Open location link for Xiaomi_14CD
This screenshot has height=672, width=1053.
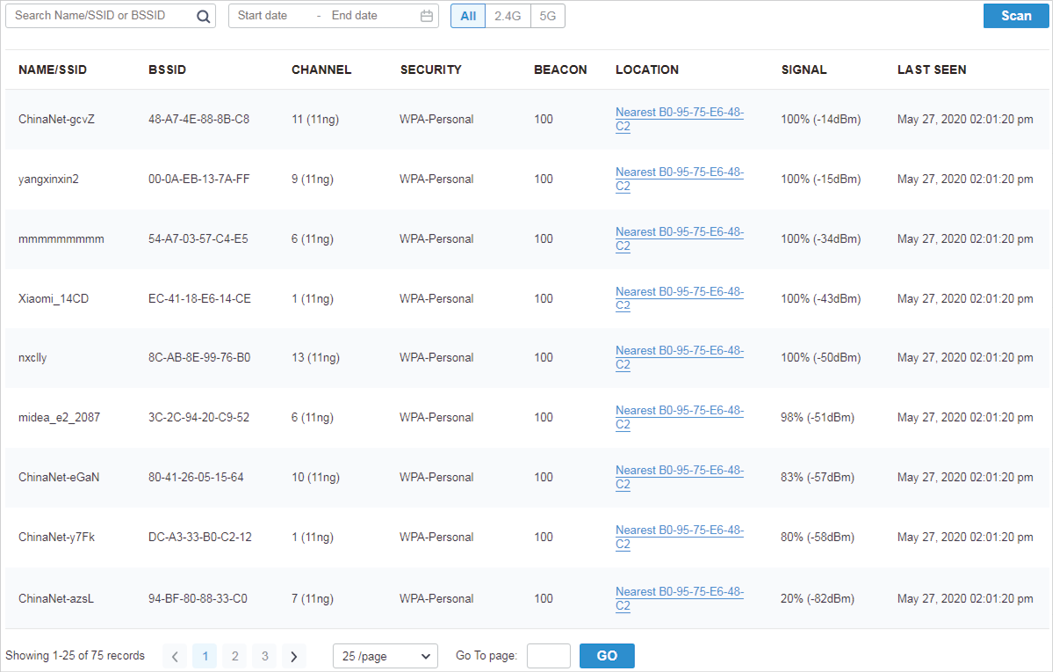pyautogui.click(x=680, y=299)
